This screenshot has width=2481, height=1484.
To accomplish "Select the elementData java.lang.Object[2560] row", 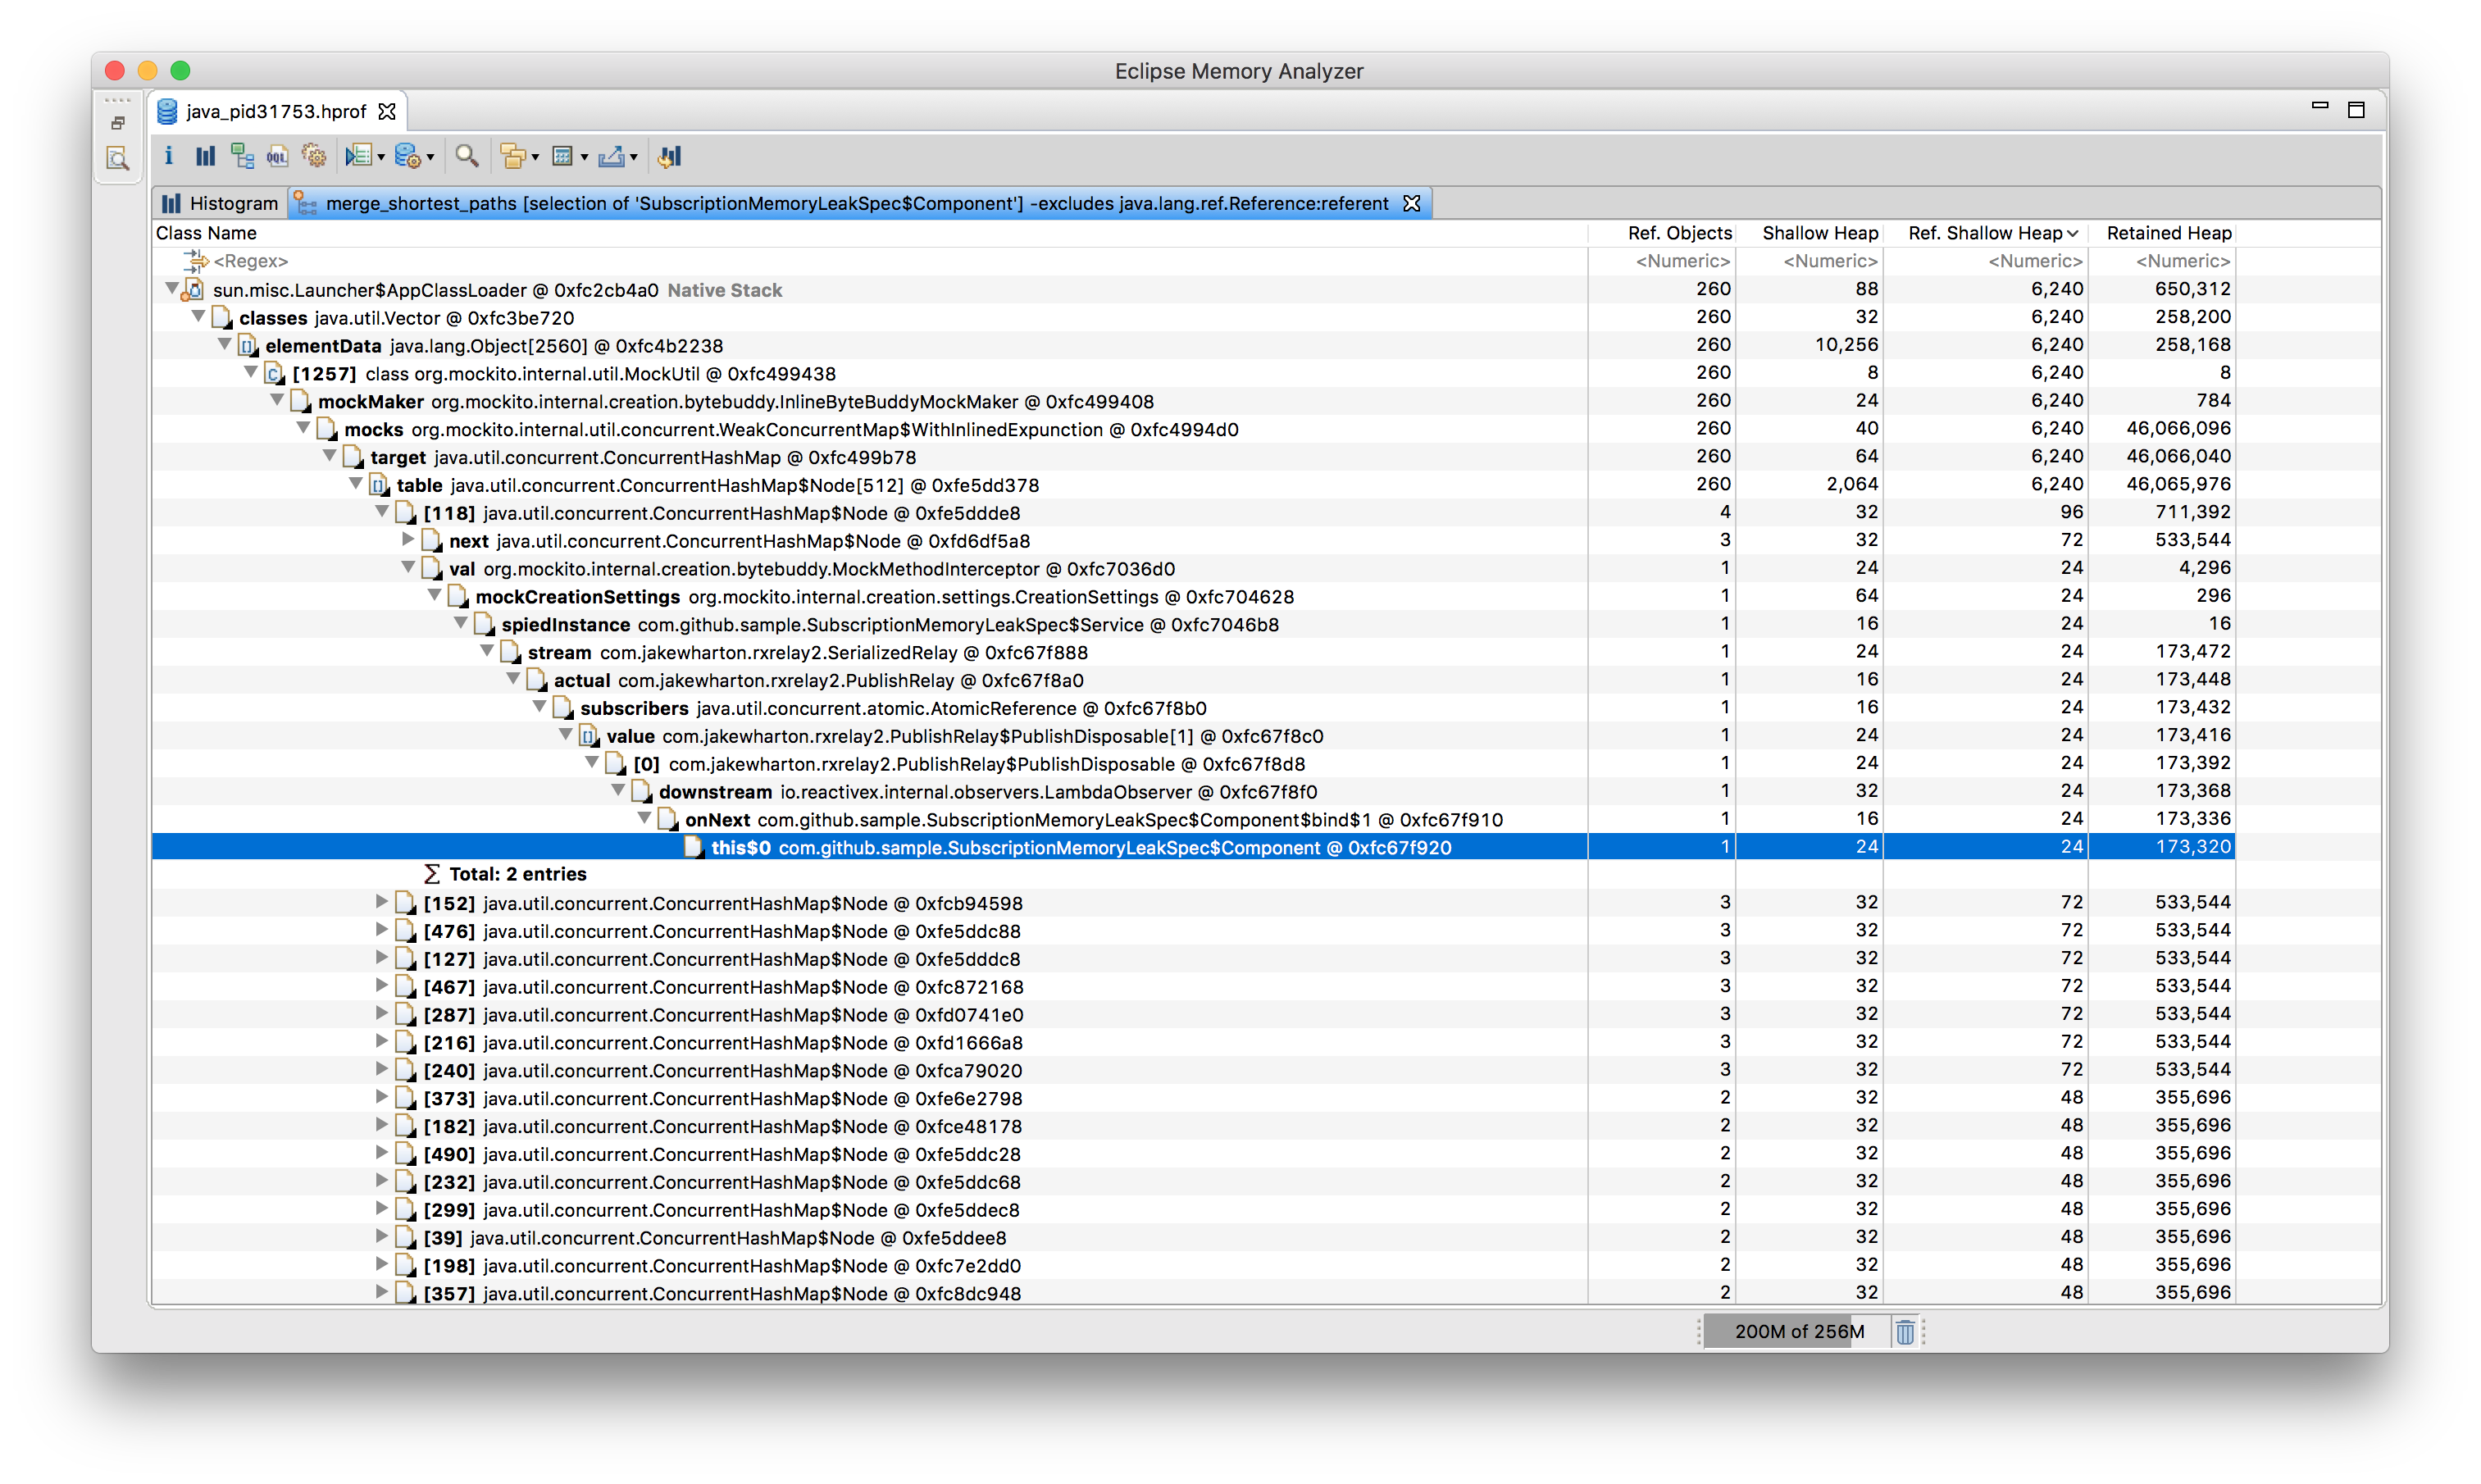I will click(x=1192, y=345).
